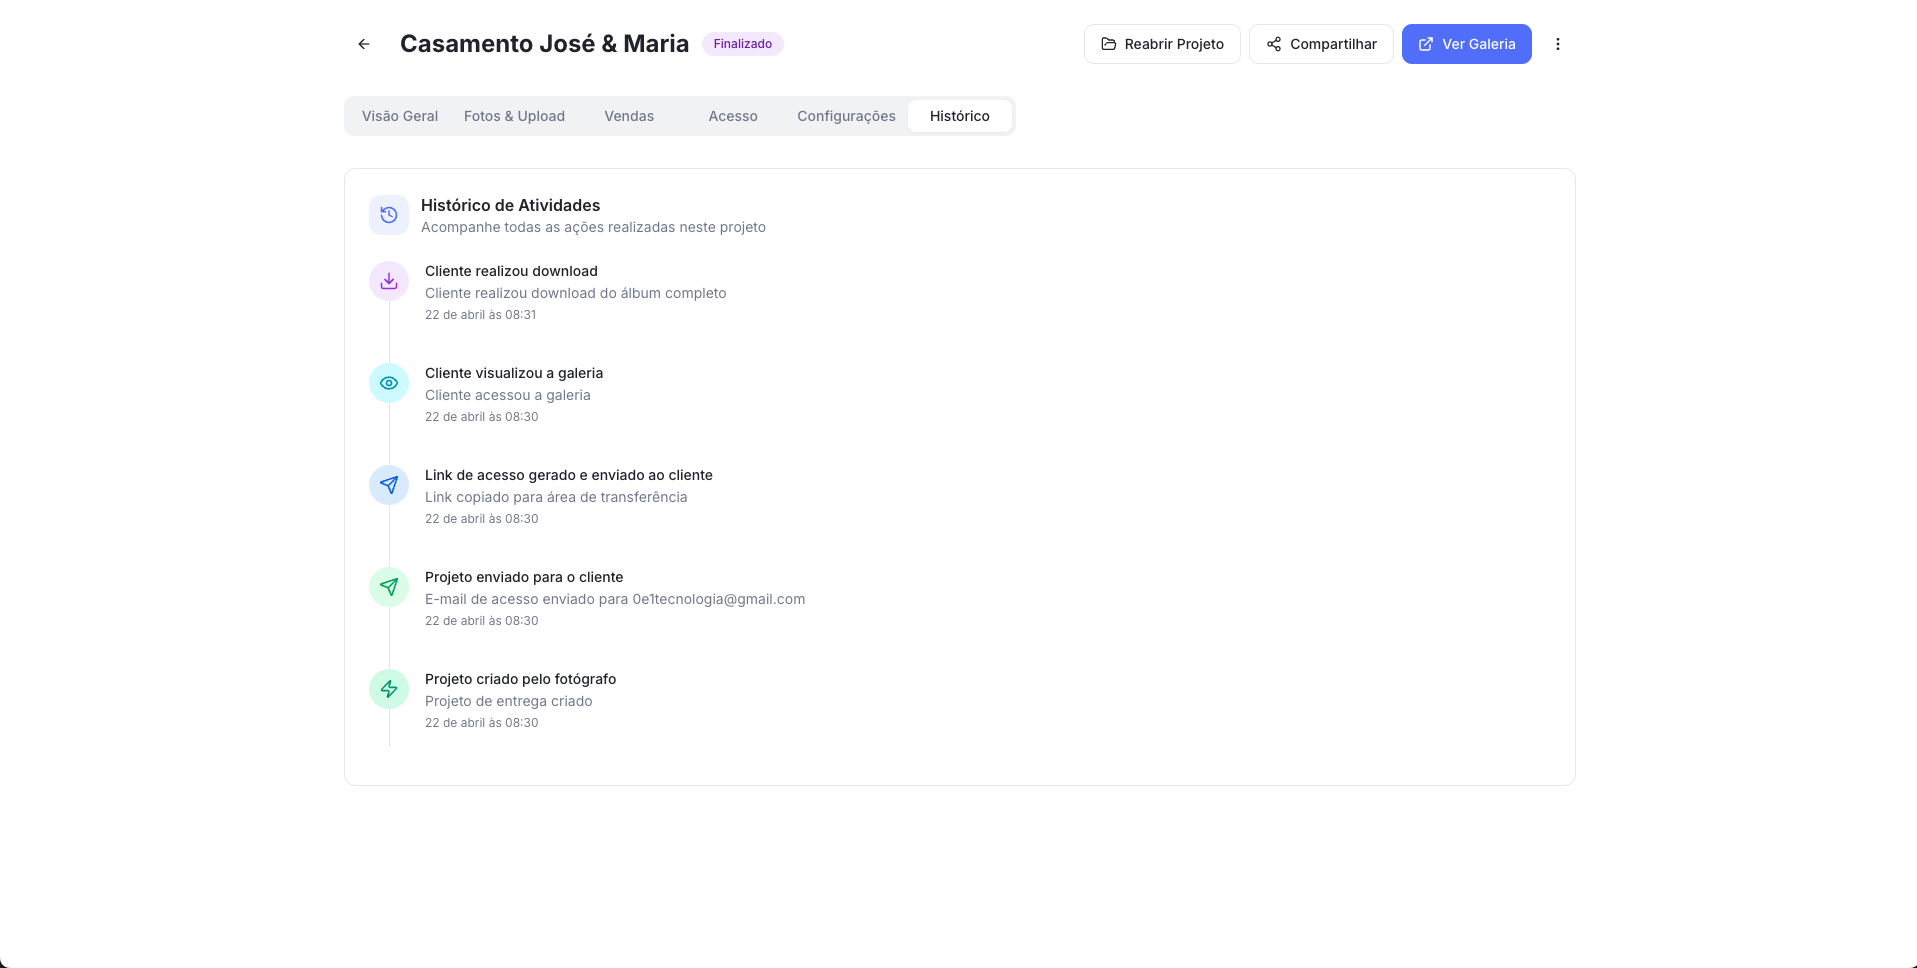Click the Reabrir Projeto button
This screenshot has height=968, width=1917.
click(1162, 44)
